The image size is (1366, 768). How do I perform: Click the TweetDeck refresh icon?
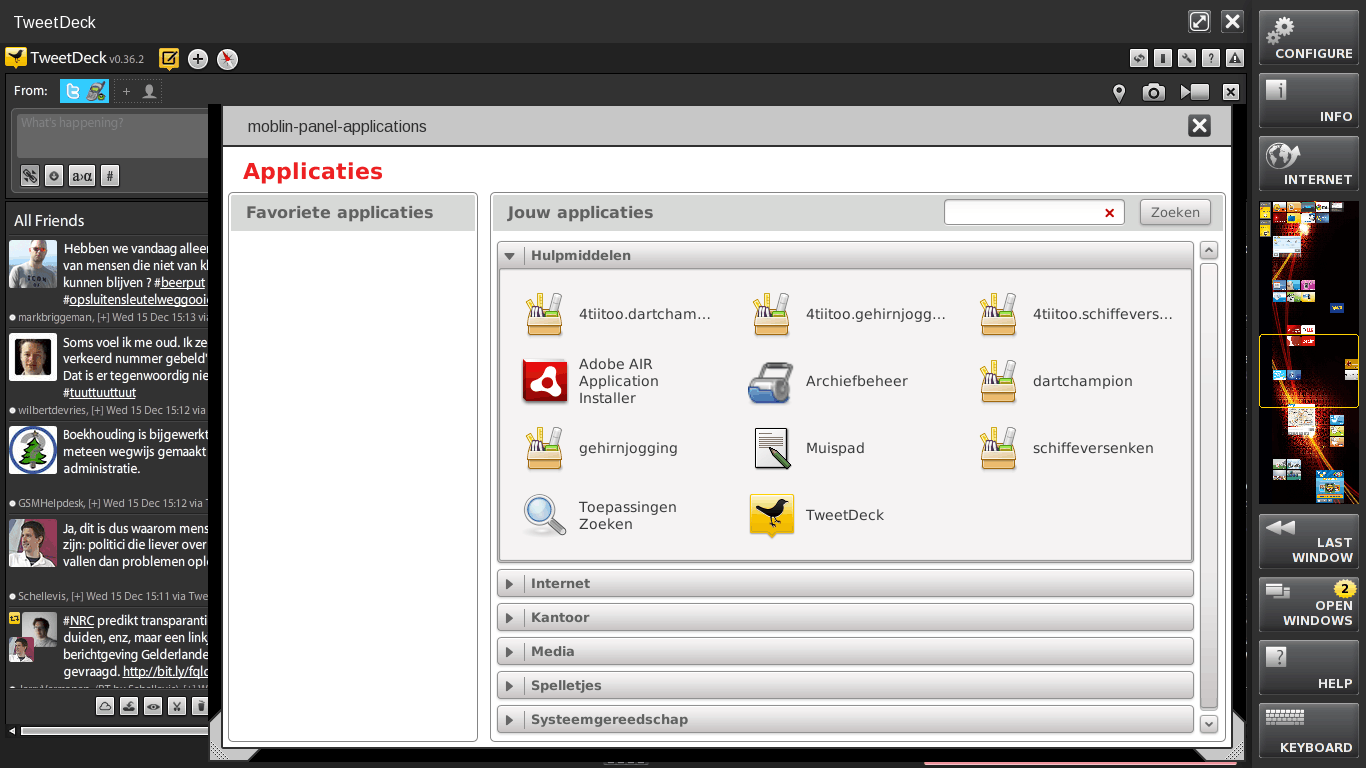(1139, 59)
